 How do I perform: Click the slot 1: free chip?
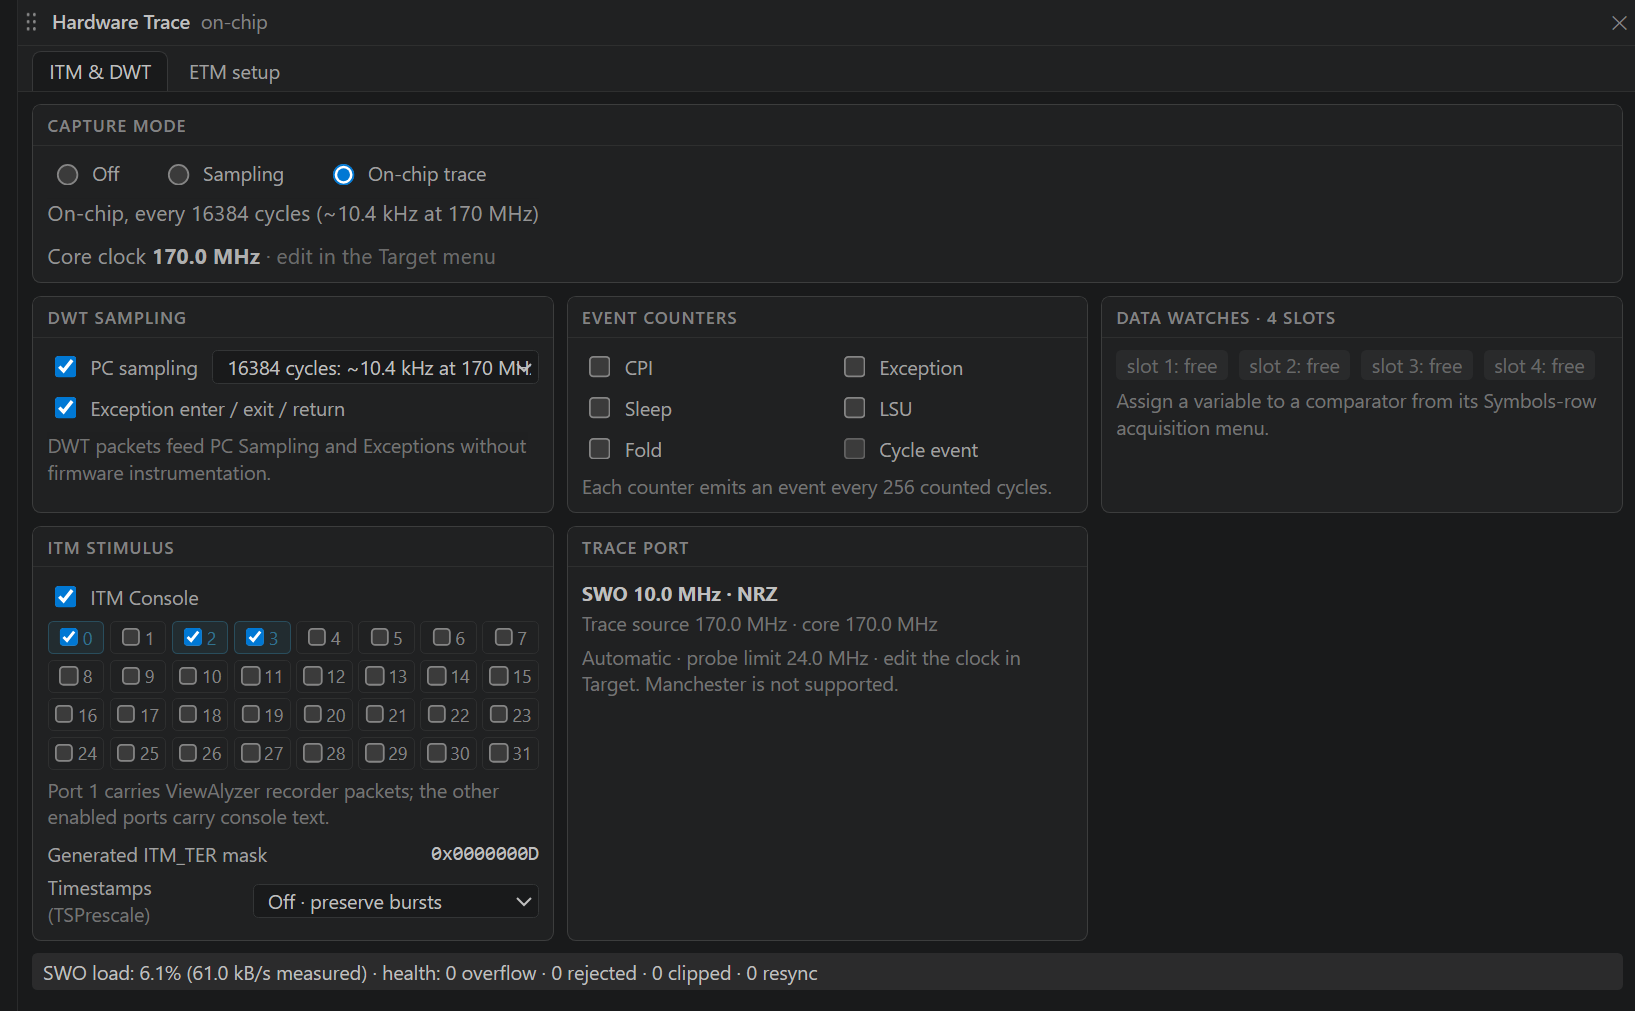click(x=1172, y=366)
